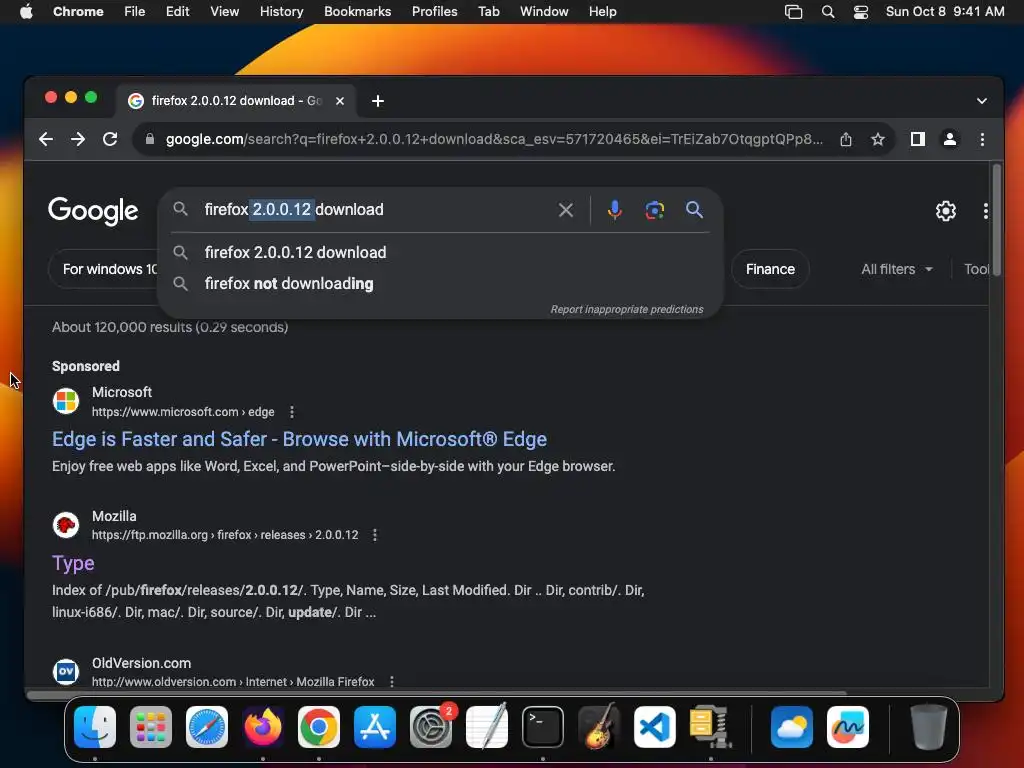Open App Store from the Dock
1024x768 pixels.
pos(375,727)
